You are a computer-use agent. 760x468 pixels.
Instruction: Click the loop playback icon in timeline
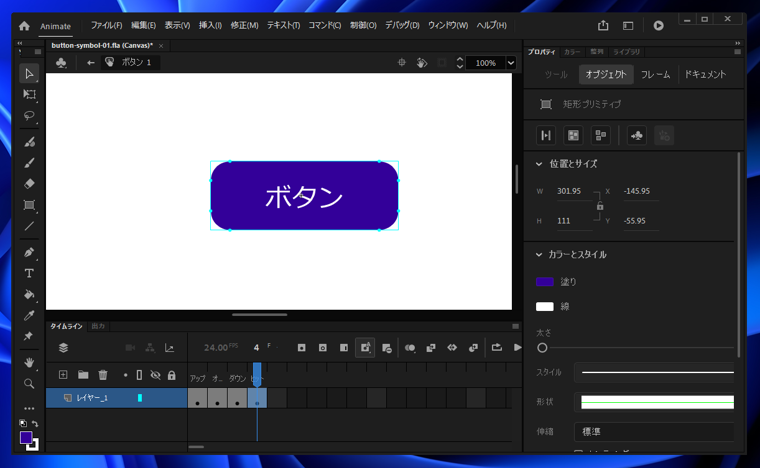[496, 347]
